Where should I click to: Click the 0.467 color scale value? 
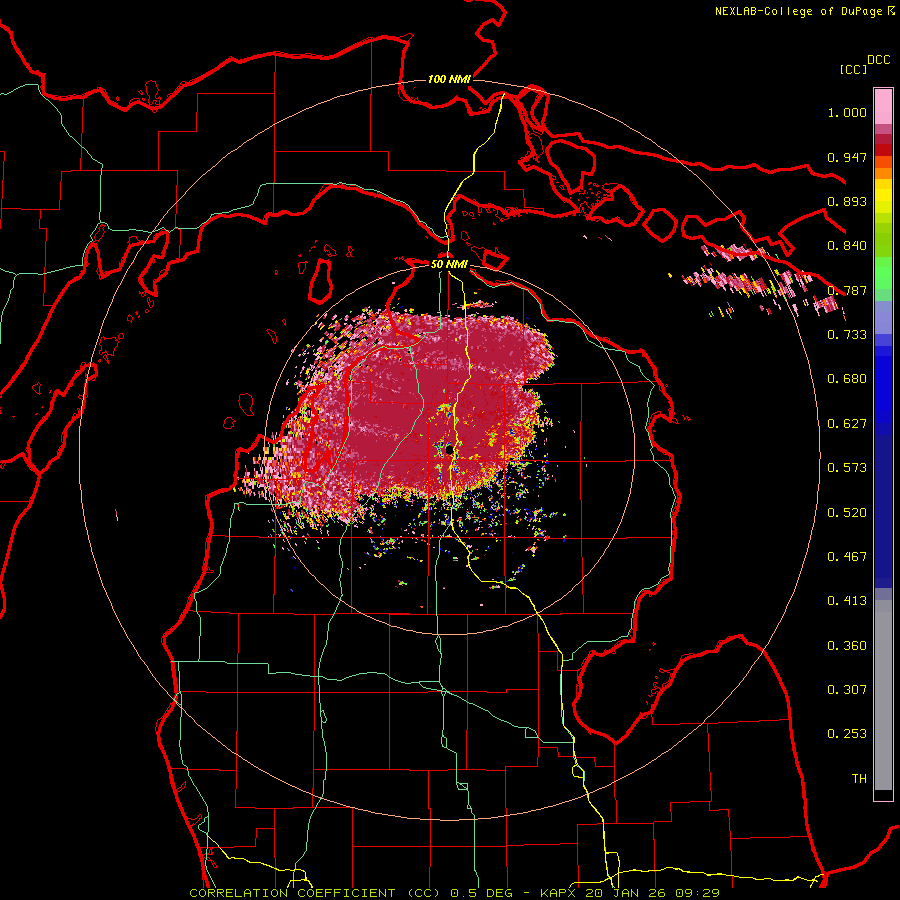(847, 557)
